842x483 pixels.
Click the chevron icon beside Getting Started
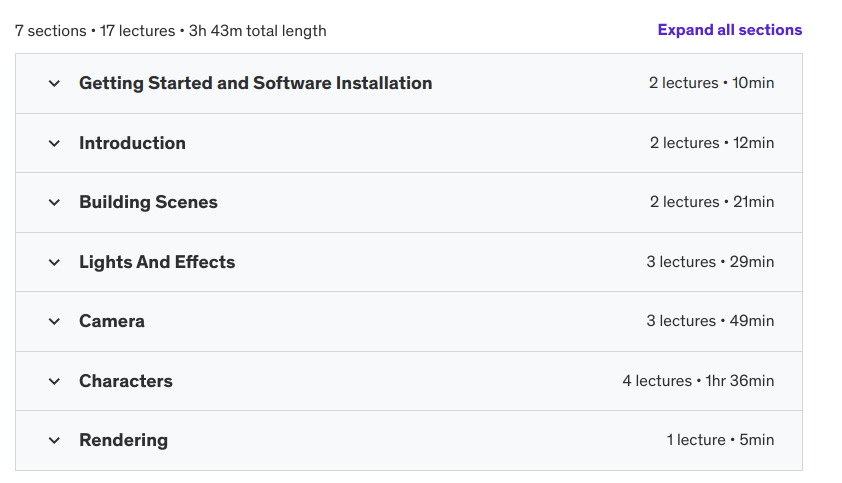point(55,84)
